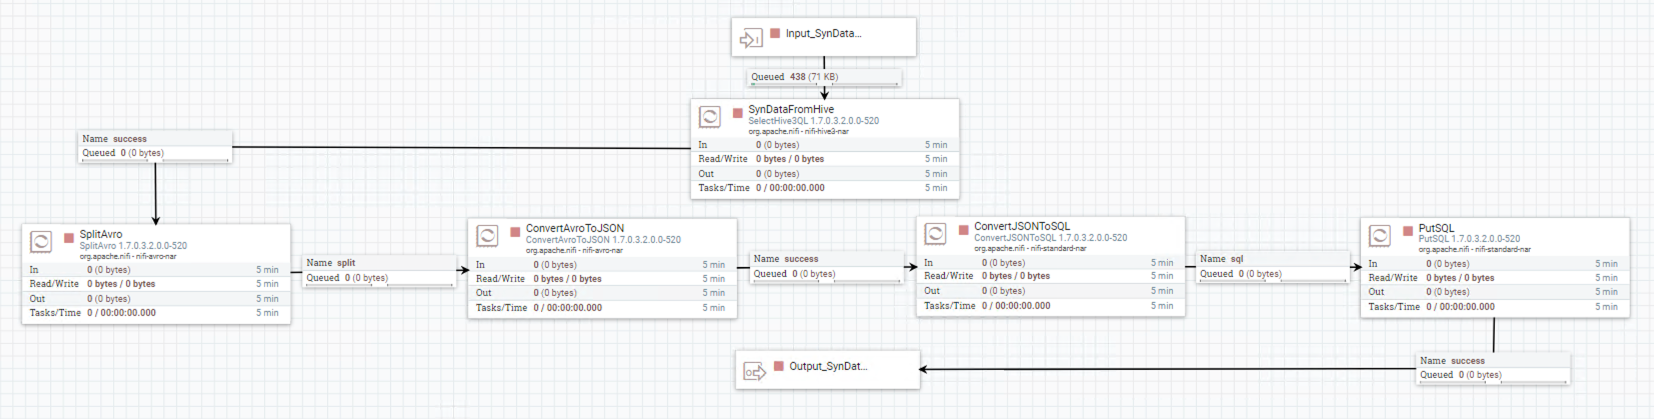Click the Read/Write row of the PutSQL processor
The image size is (1654, 419).
coord(1493,278)
